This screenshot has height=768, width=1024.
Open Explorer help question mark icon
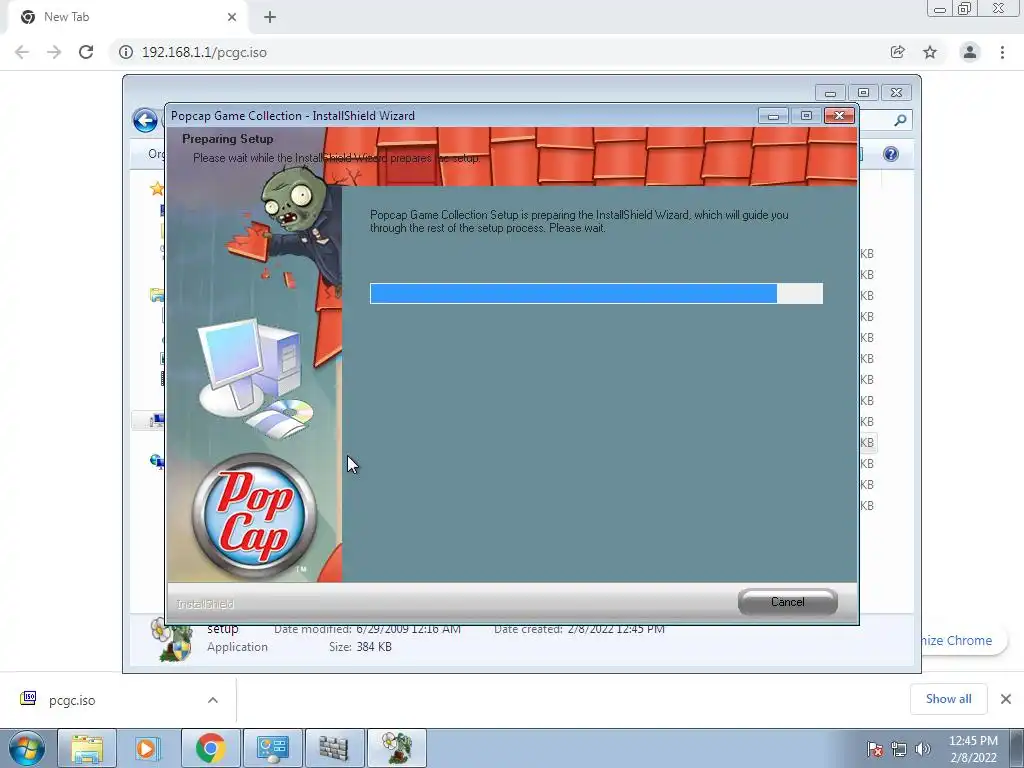(x=891, y=154)
